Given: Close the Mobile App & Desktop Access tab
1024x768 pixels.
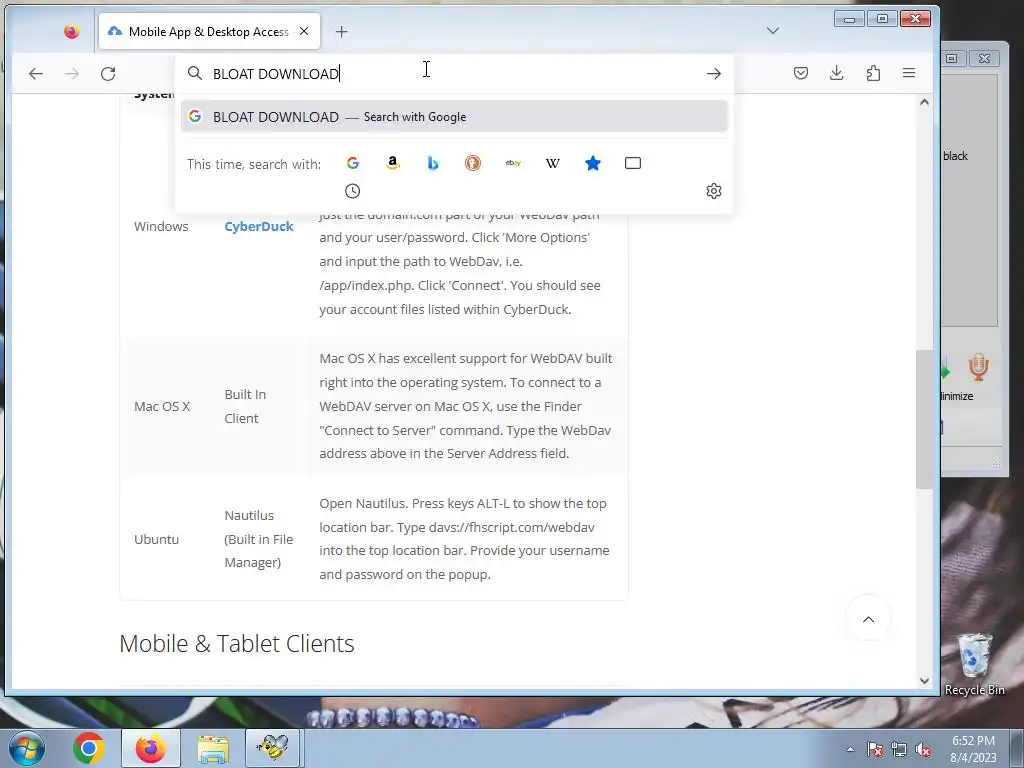Looking at the screenshot, I should point(304,31).
